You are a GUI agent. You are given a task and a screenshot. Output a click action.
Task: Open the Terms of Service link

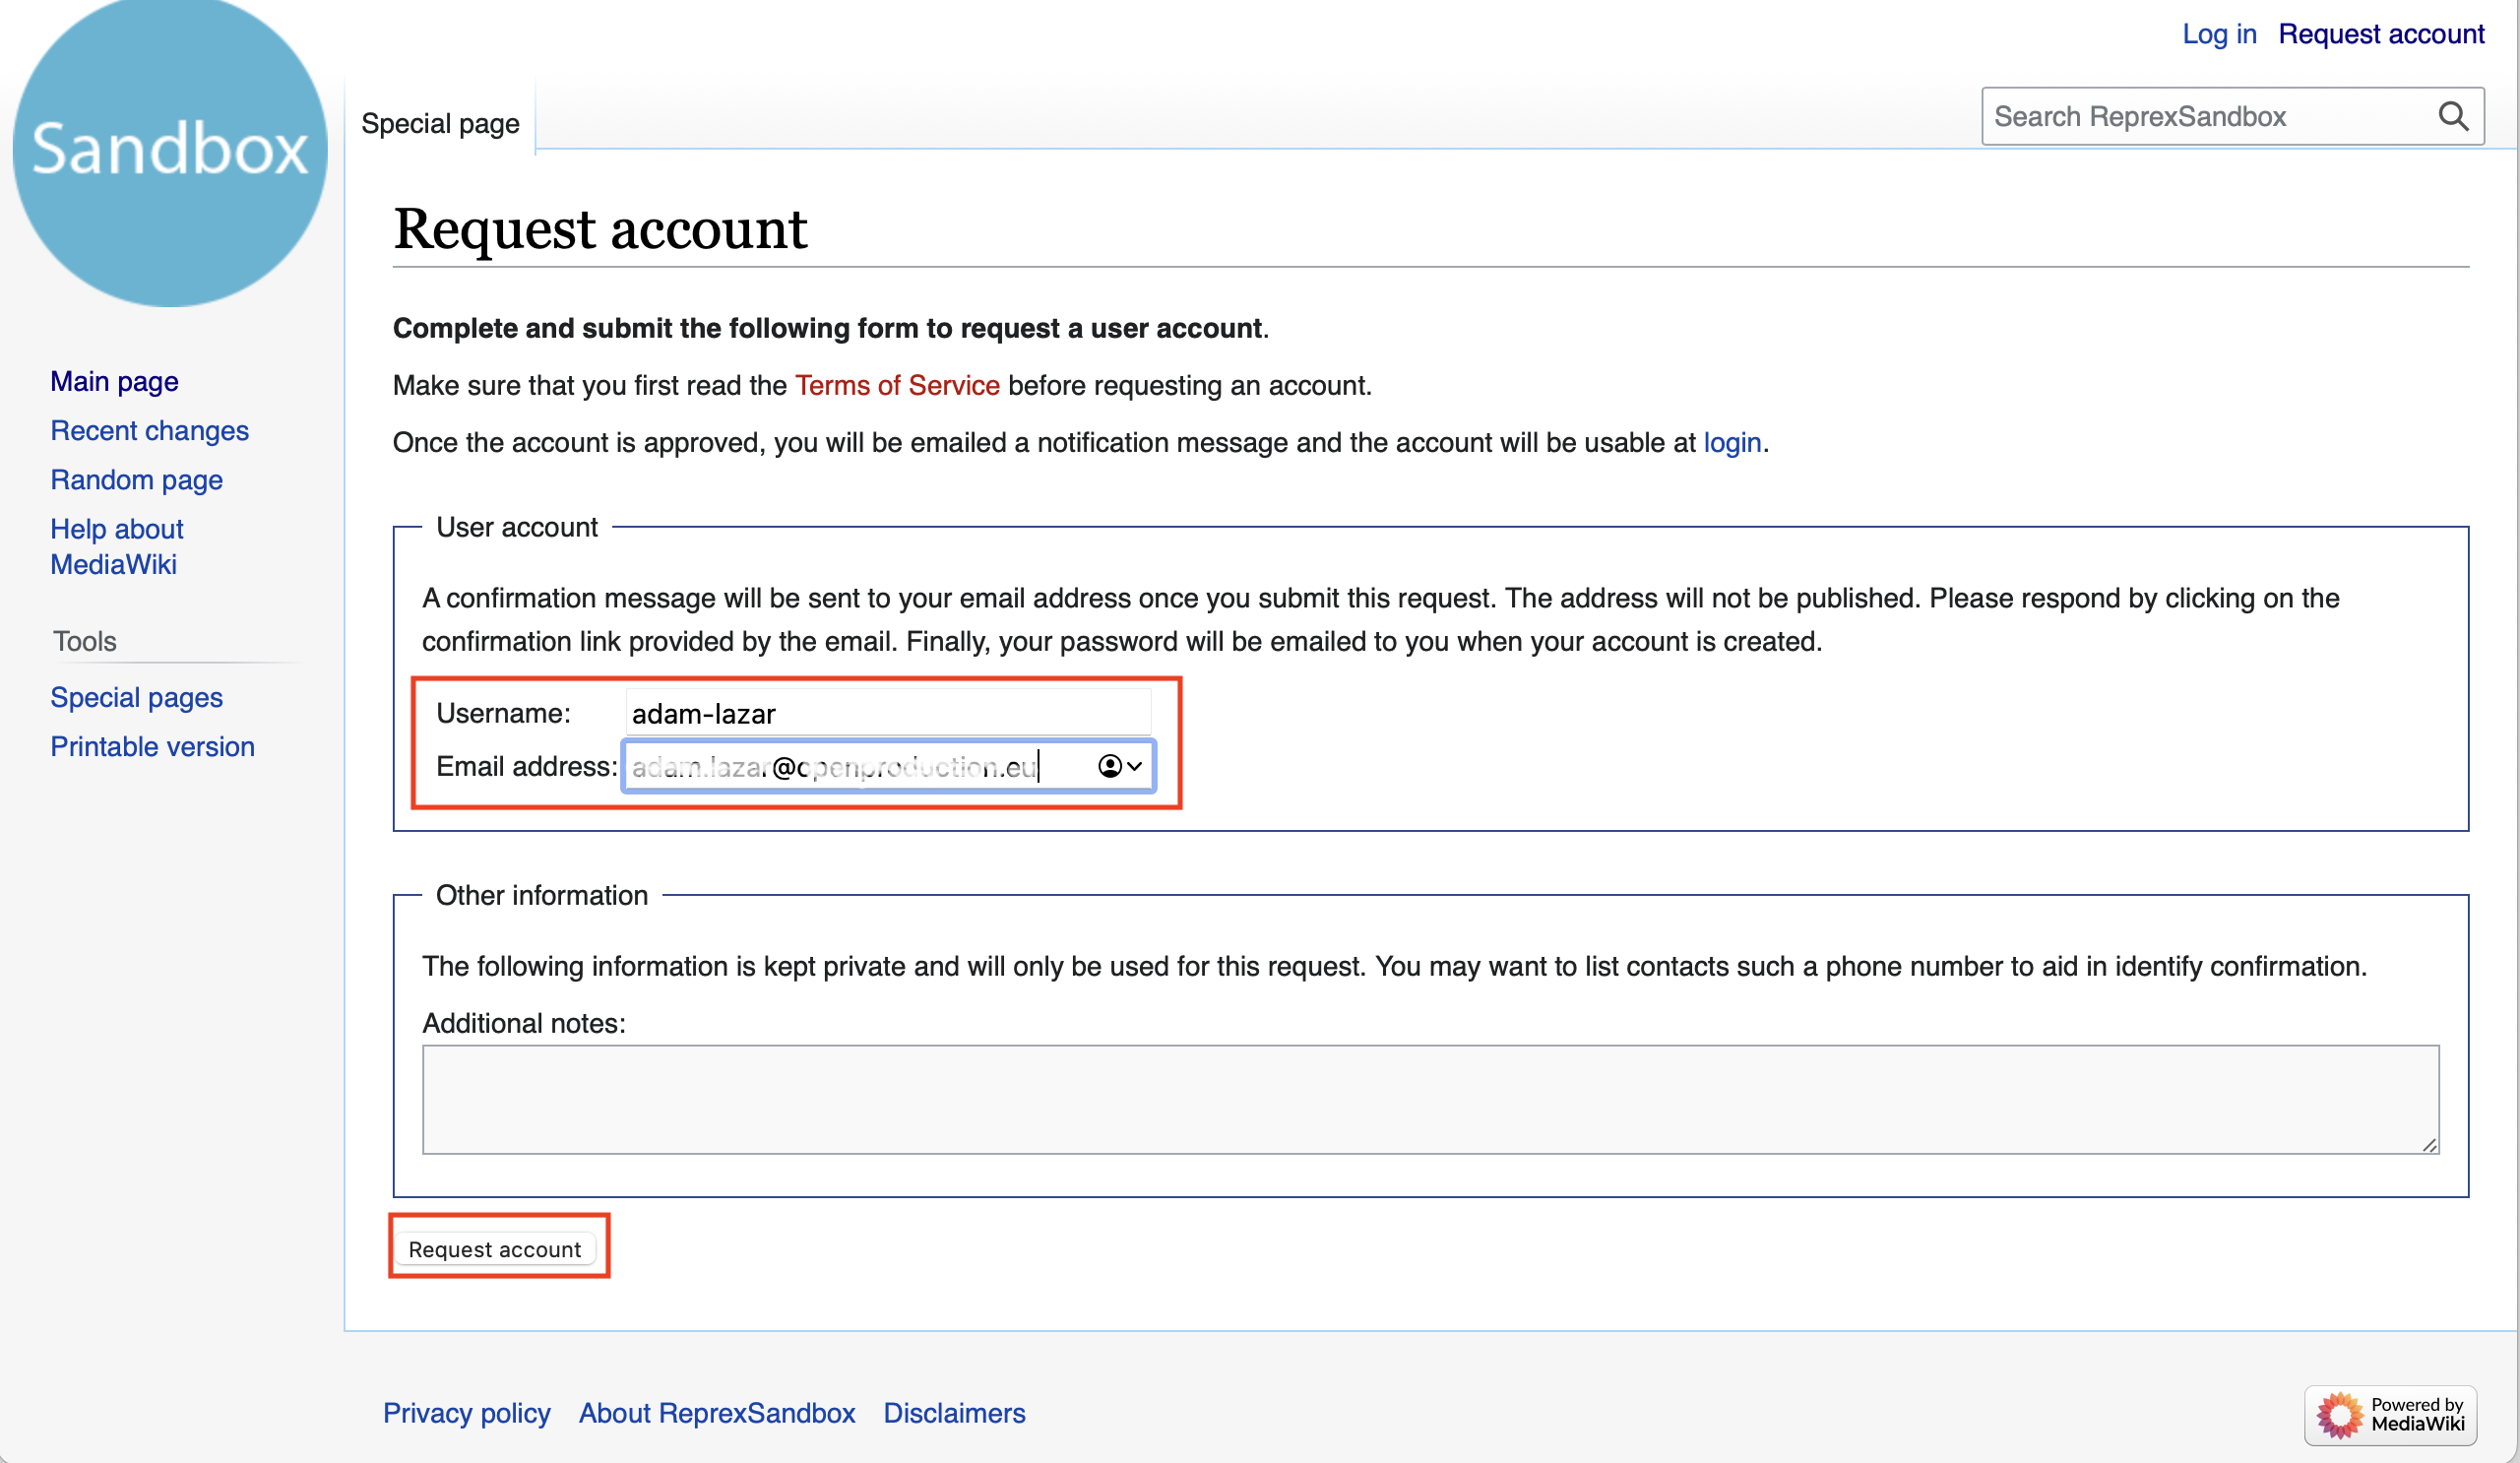coord(897,385)
